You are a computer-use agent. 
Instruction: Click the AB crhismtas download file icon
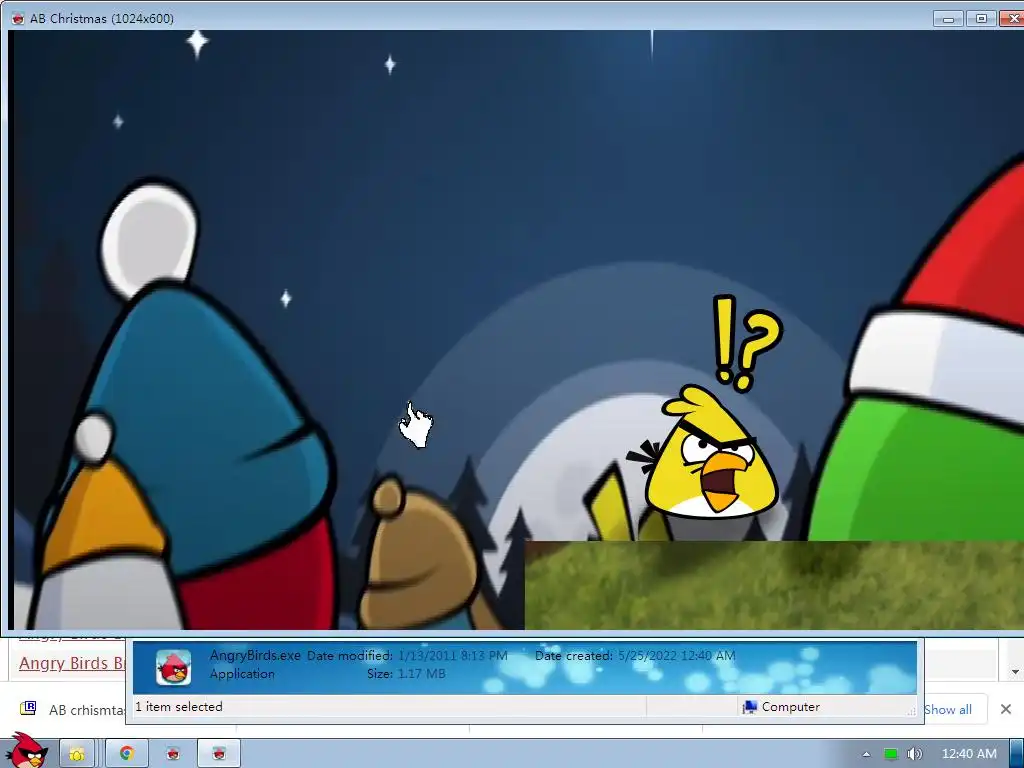[x=28, y=709]
